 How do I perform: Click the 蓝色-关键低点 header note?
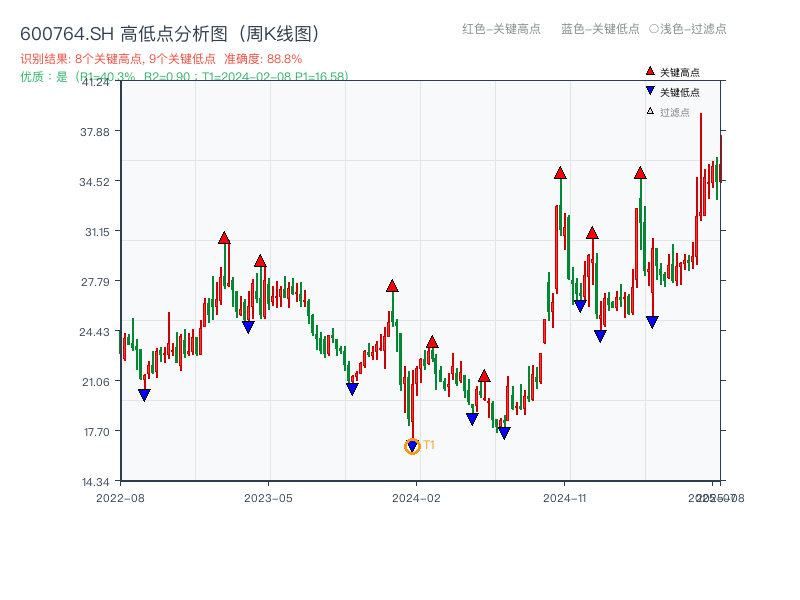coord(600,29)
